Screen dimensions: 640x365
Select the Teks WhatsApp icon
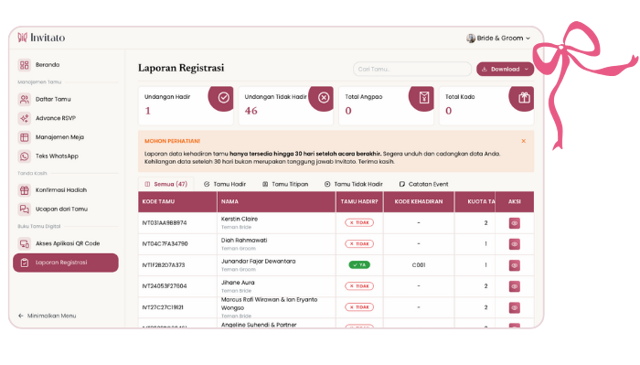(x=24, y=156)
